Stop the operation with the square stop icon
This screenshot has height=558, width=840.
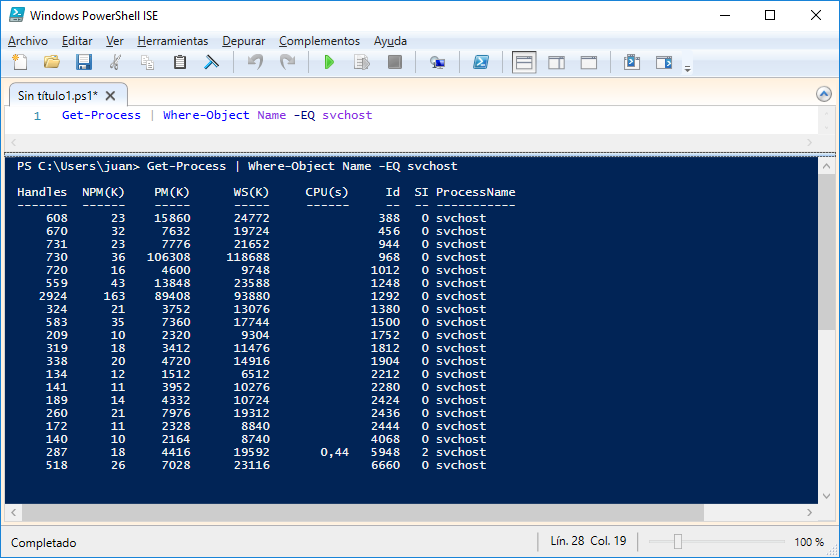(x=395, y=63)
